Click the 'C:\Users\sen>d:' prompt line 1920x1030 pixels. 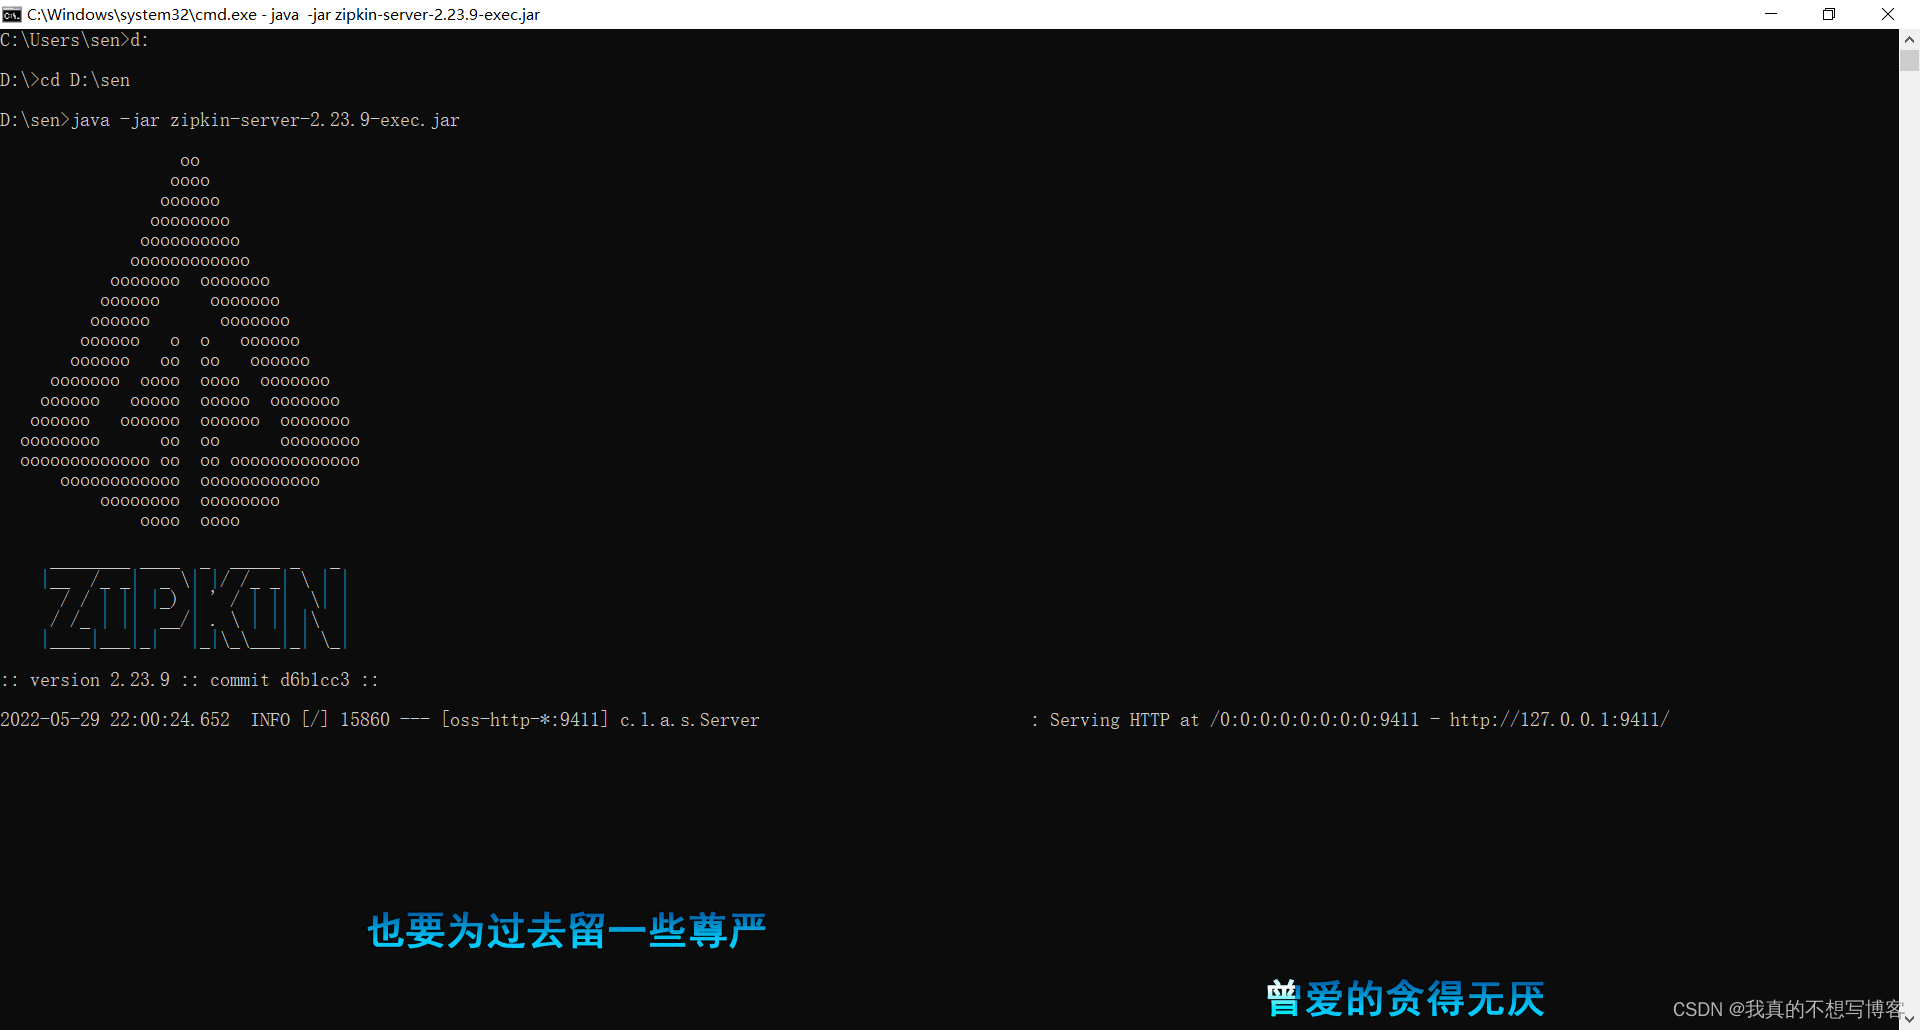[75, 40]
